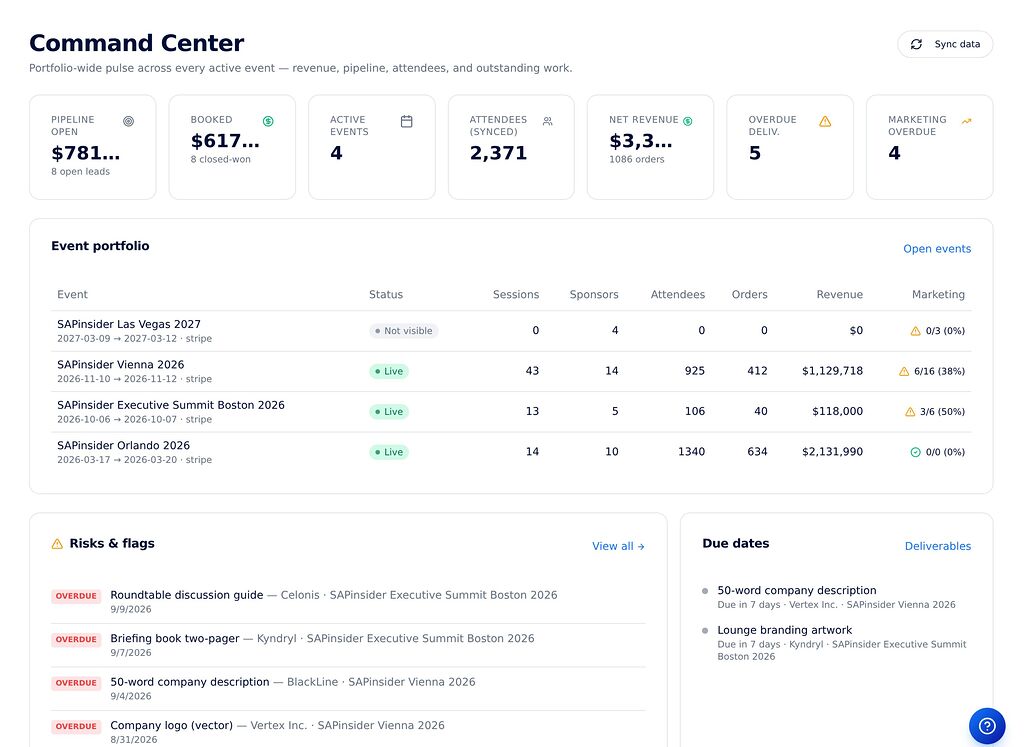Click OVERDUE badge for Briefing book two-pager
Image resolution: width=1024 pixels, height=747 pixels.
pyautogui.click(x=76, y=640)
